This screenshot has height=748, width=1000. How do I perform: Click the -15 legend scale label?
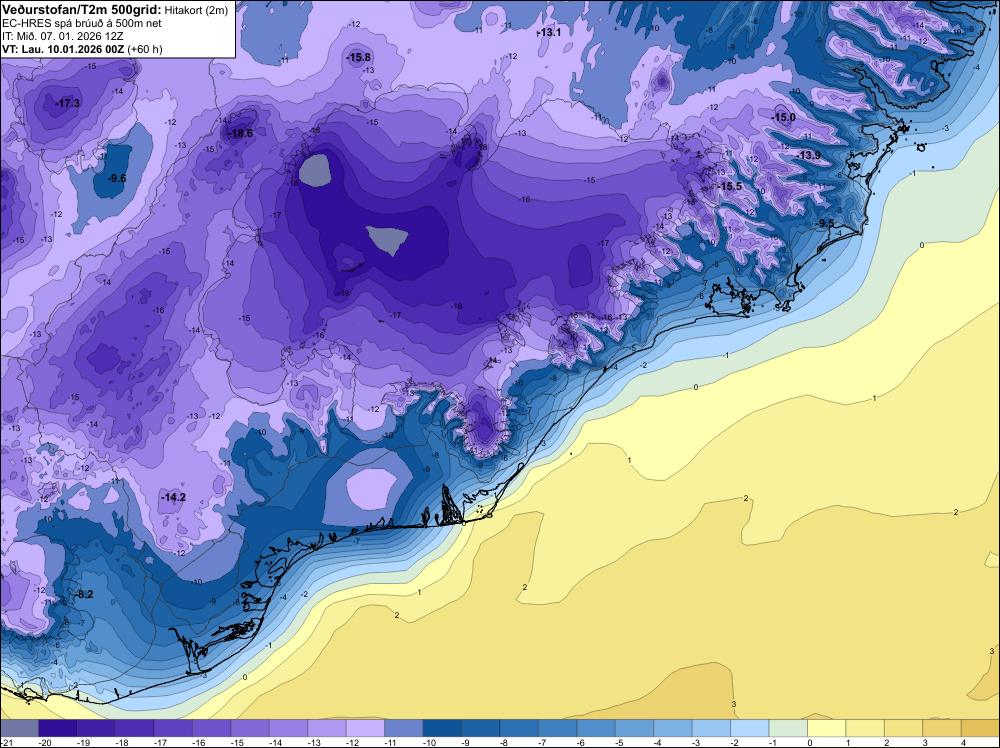point(237,743)
